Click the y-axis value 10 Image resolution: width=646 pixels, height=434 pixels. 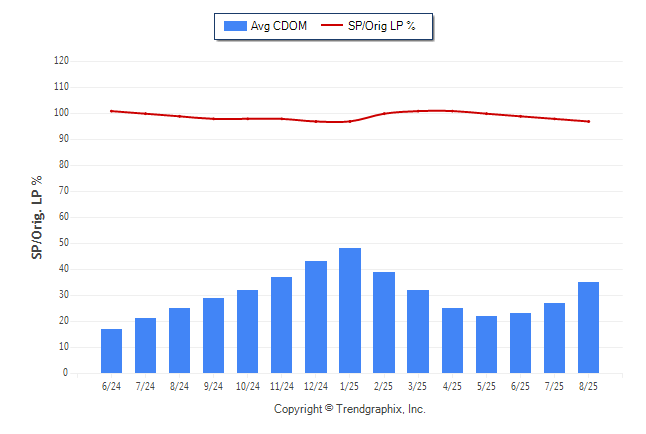tap(64, 347)
